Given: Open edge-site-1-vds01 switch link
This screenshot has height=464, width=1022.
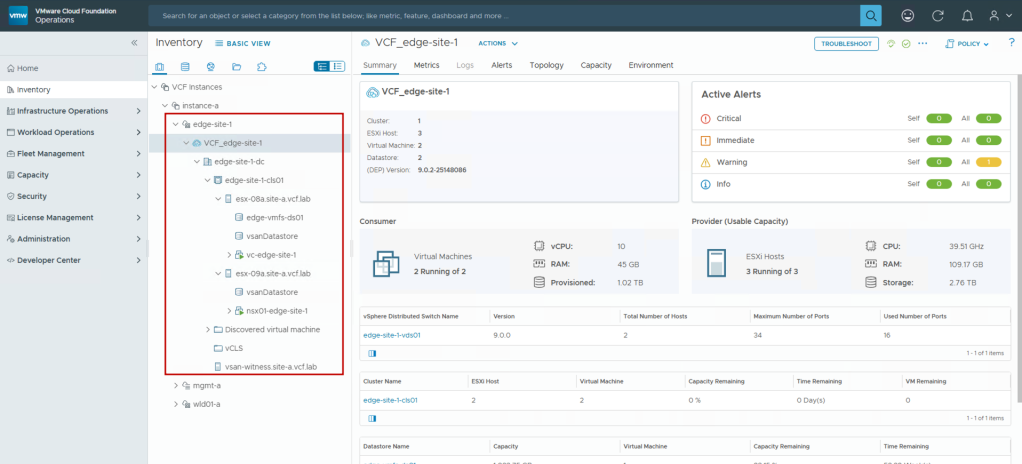Looking at the screenshot, I should point(392,335).
